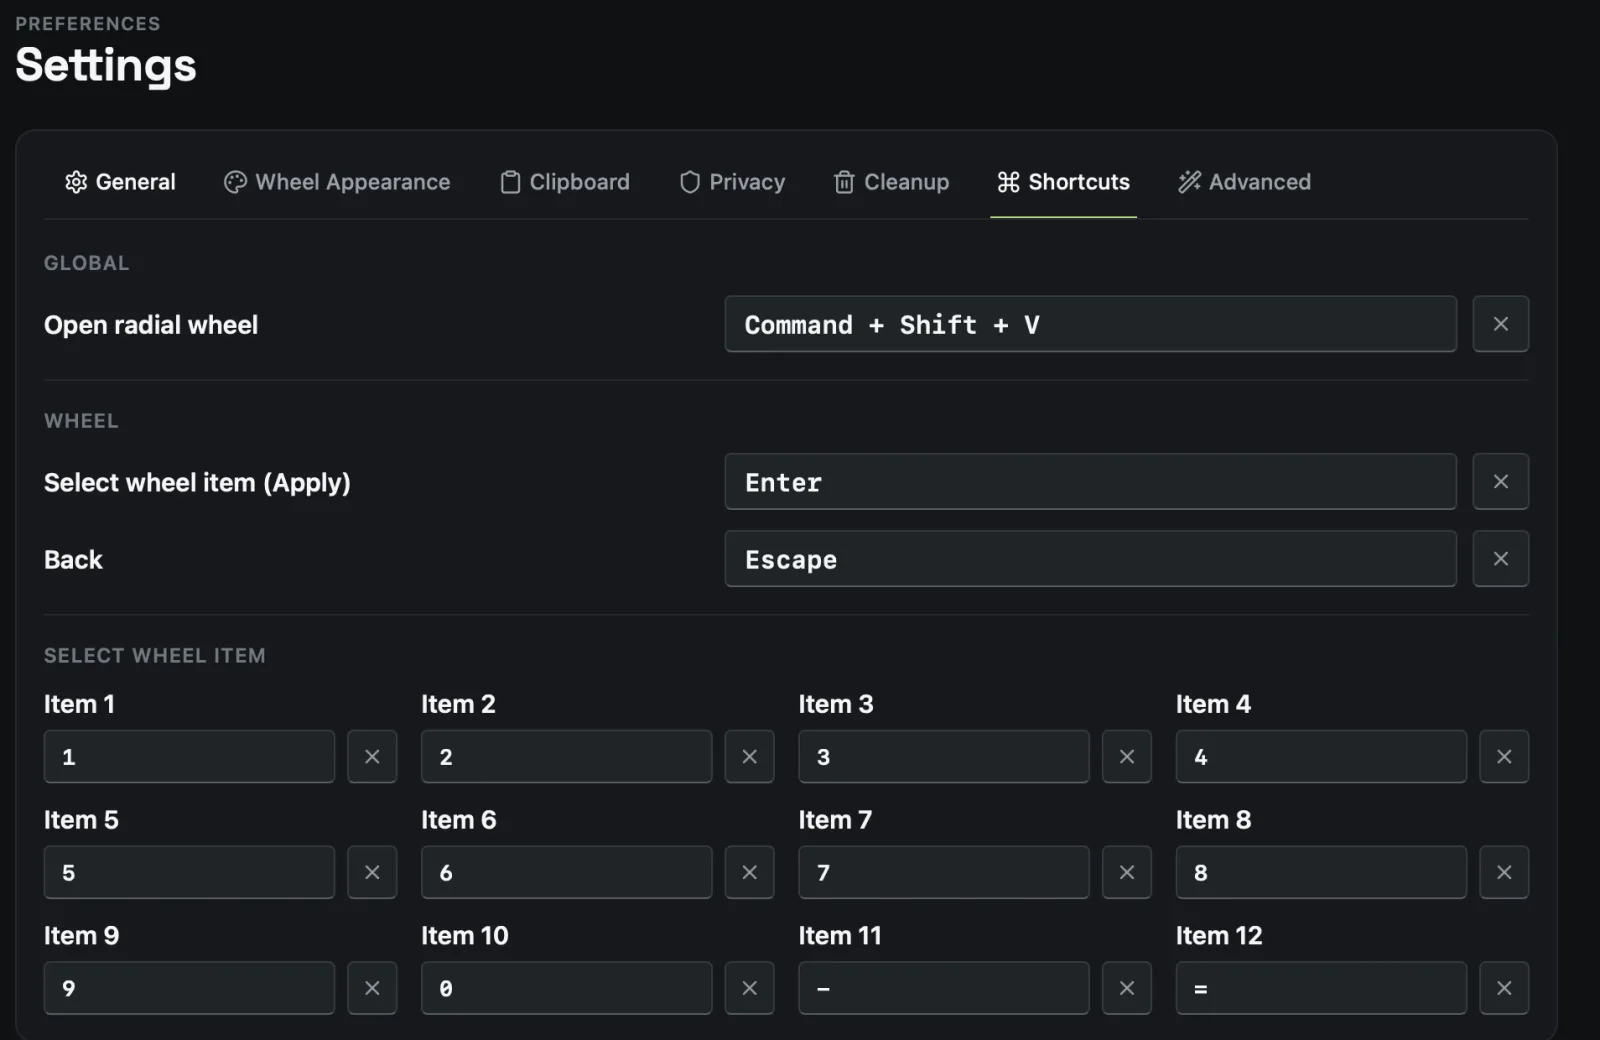Open the Privacy tab
Screen dimensions: 1600x1040
732,182
